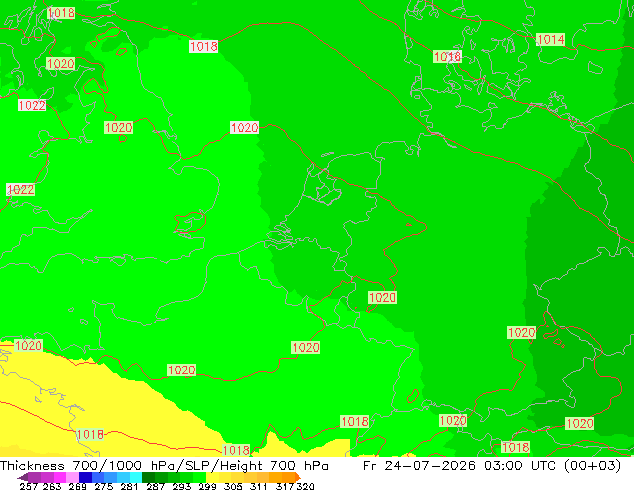Click the cyan legend swatch

[x=136, y=477]
